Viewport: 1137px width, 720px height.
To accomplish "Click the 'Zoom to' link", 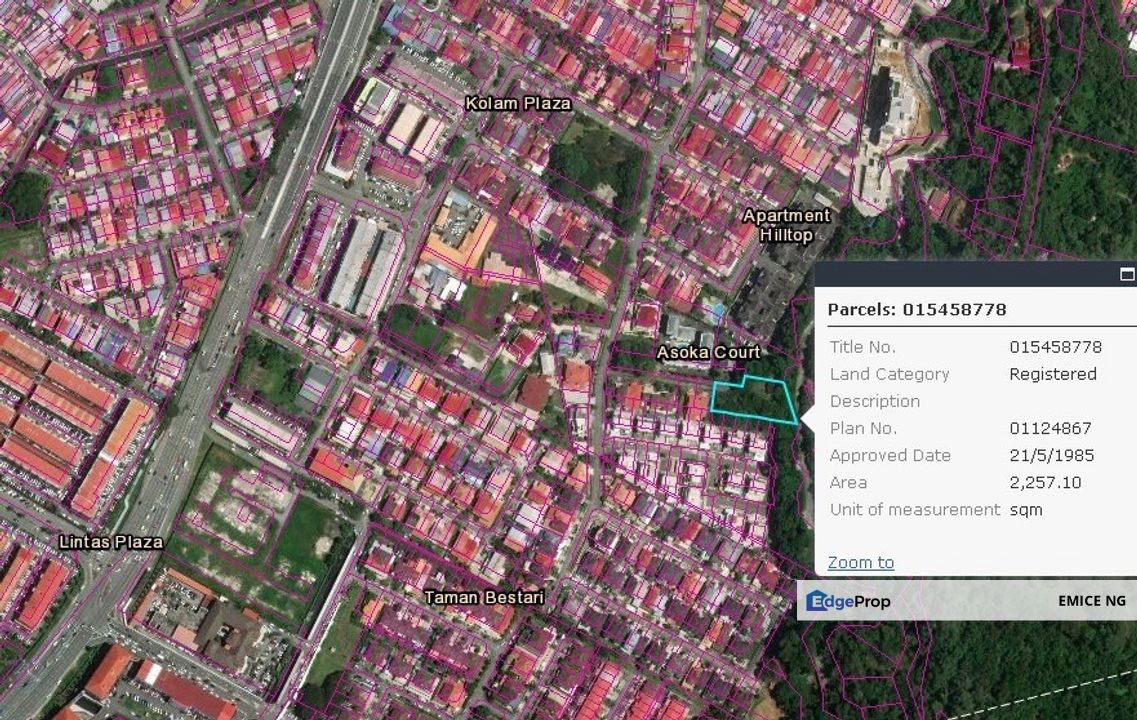I will click(860, 562).
